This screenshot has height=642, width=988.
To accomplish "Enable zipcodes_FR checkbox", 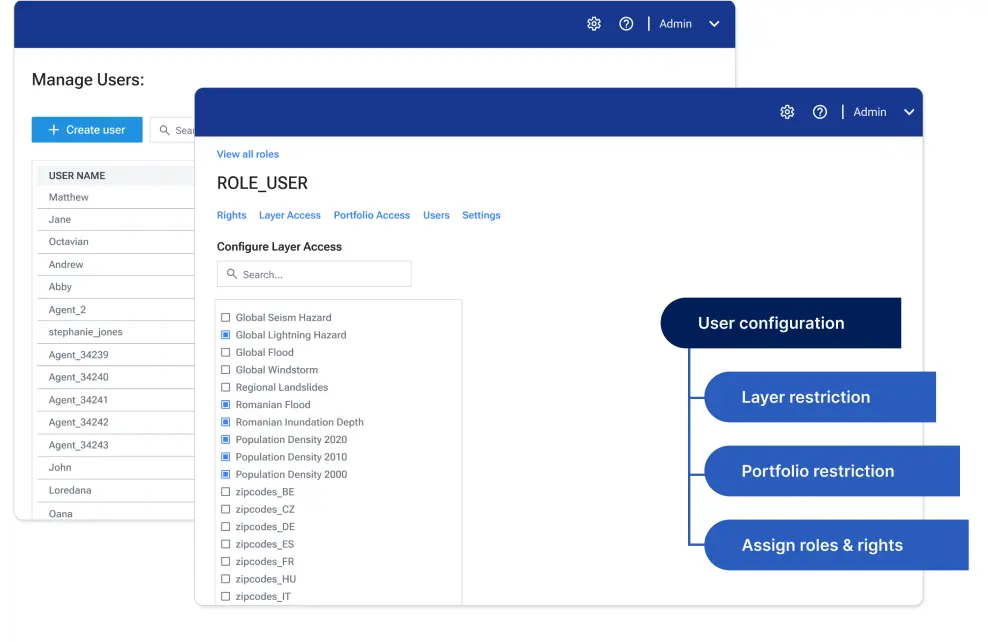I will pos(226,562).
